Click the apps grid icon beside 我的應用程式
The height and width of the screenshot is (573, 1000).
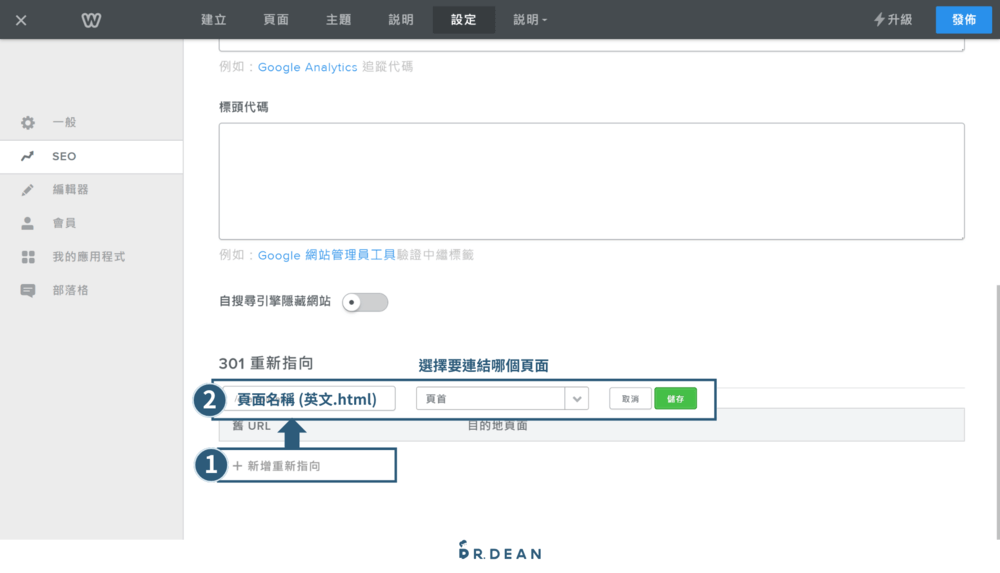[x=28, y=257]
